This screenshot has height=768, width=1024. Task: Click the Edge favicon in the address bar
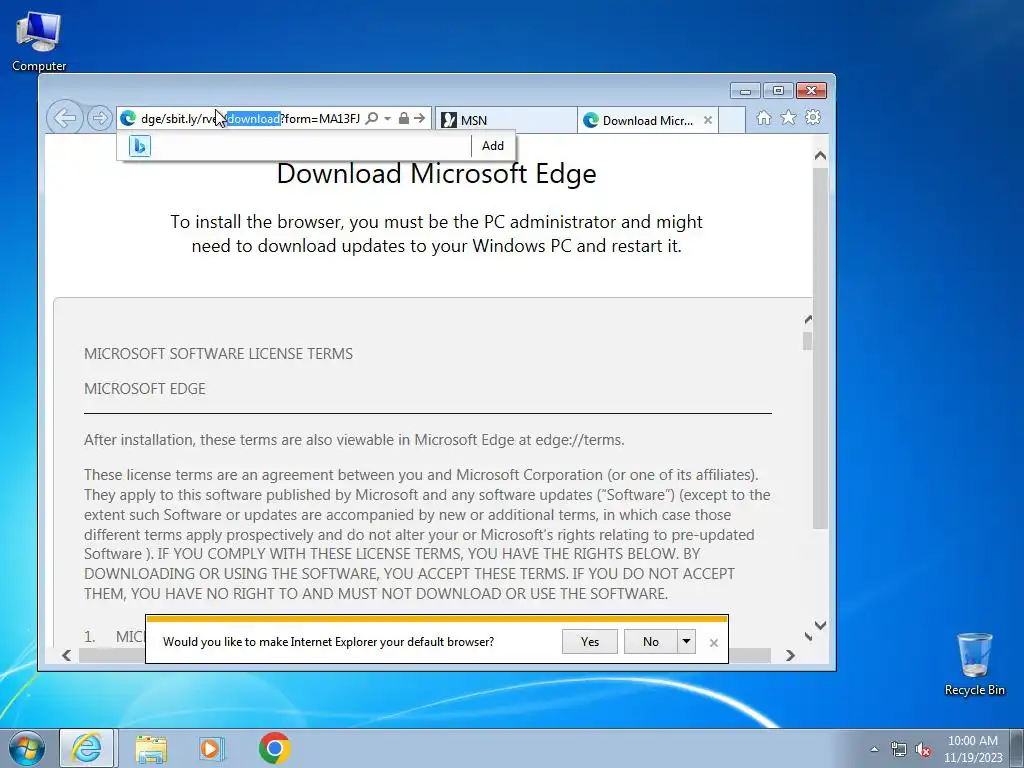point(128,118)
